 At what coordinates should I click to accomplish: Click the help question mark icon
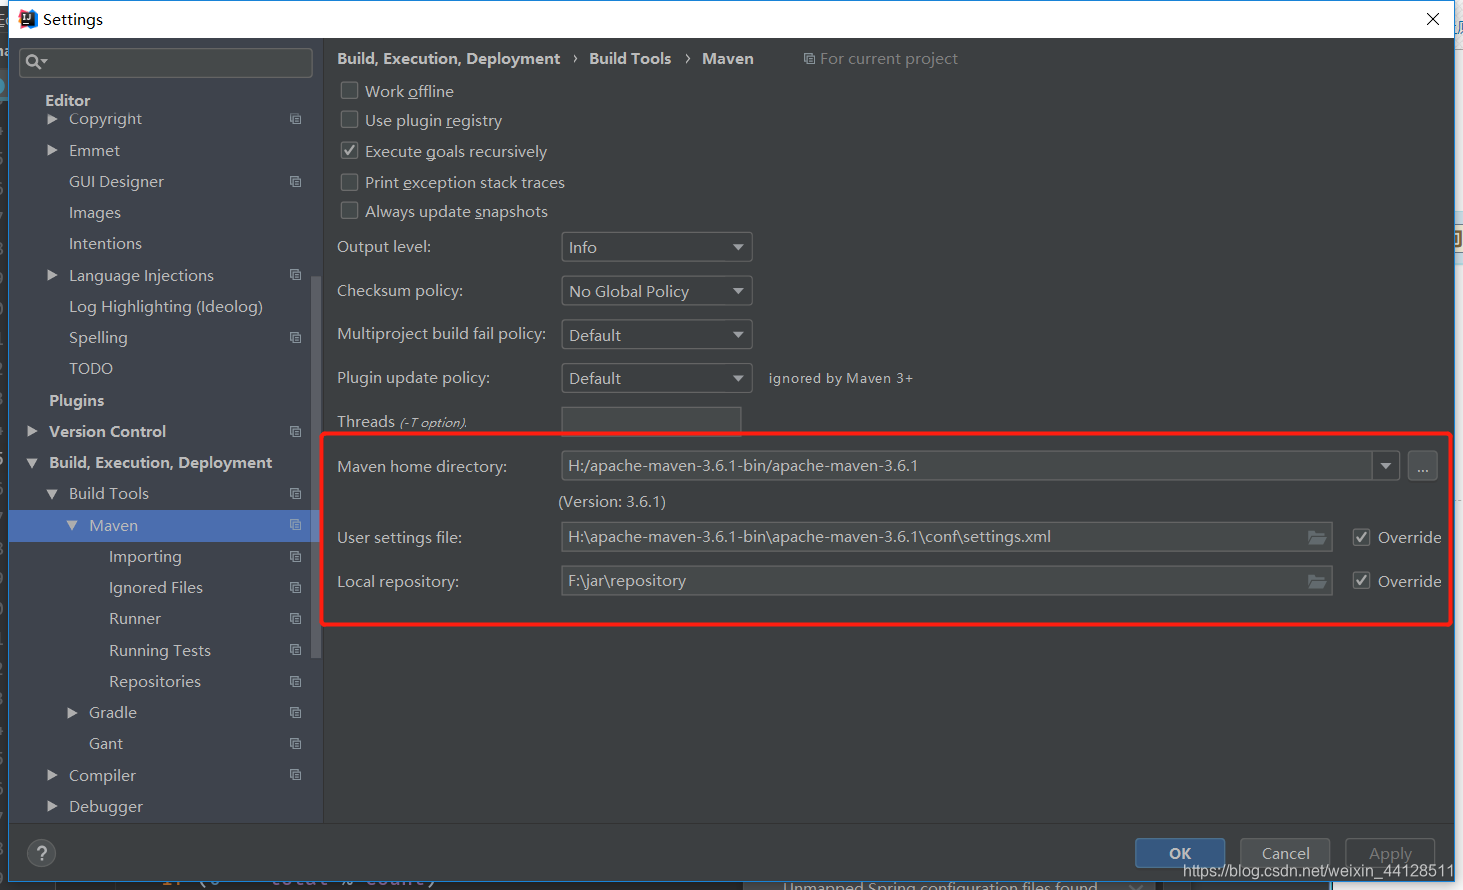click(41, 853)
